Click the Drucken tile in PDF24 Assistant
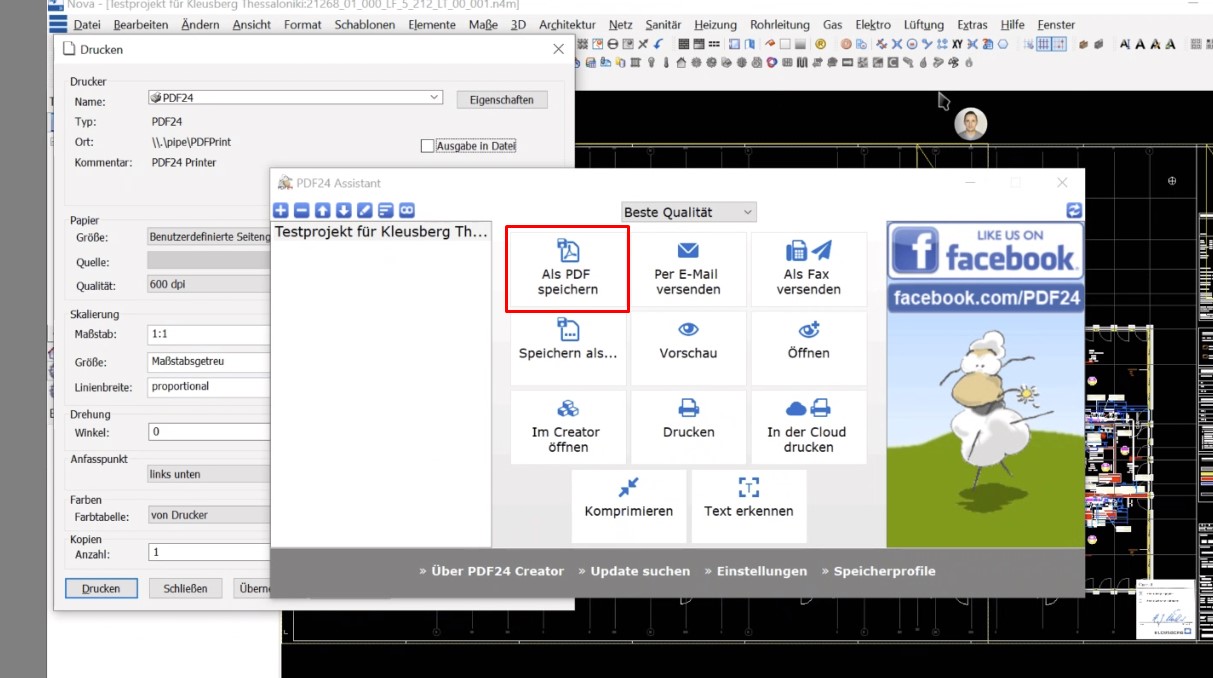Image resolution: width=1213 pixels, height=678 pixels. click(688, 427)
